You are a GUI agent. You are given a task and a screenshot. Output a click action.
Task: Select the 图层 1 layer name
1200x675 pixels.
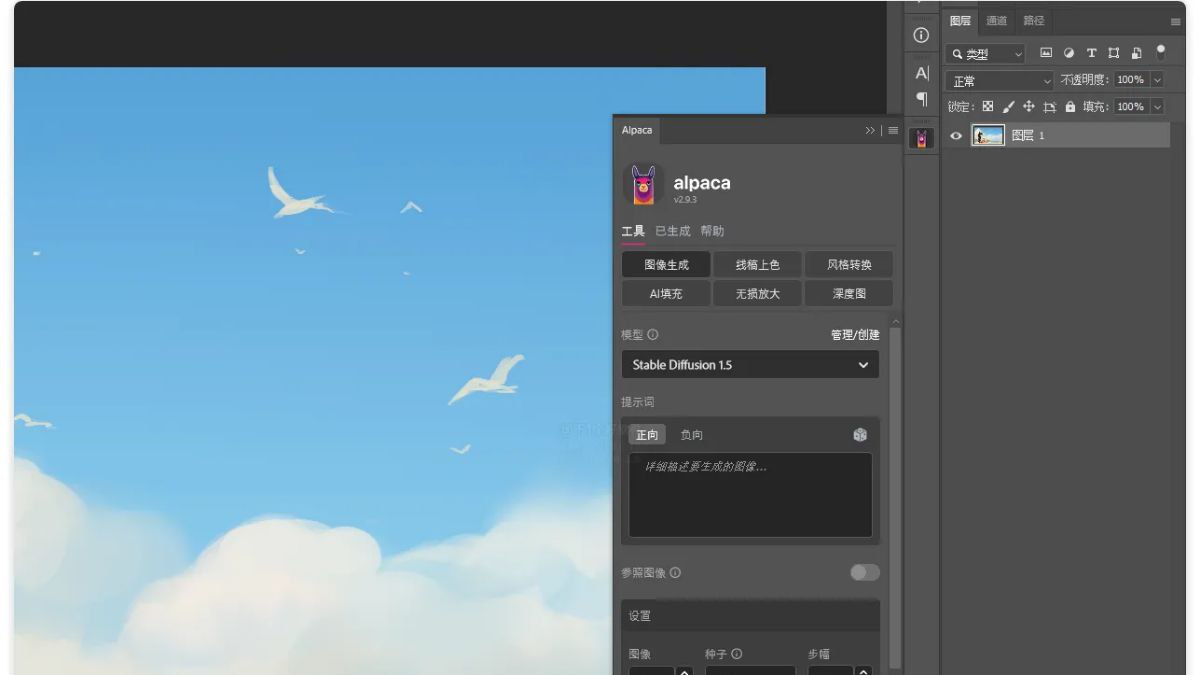tap(1028, 136)
